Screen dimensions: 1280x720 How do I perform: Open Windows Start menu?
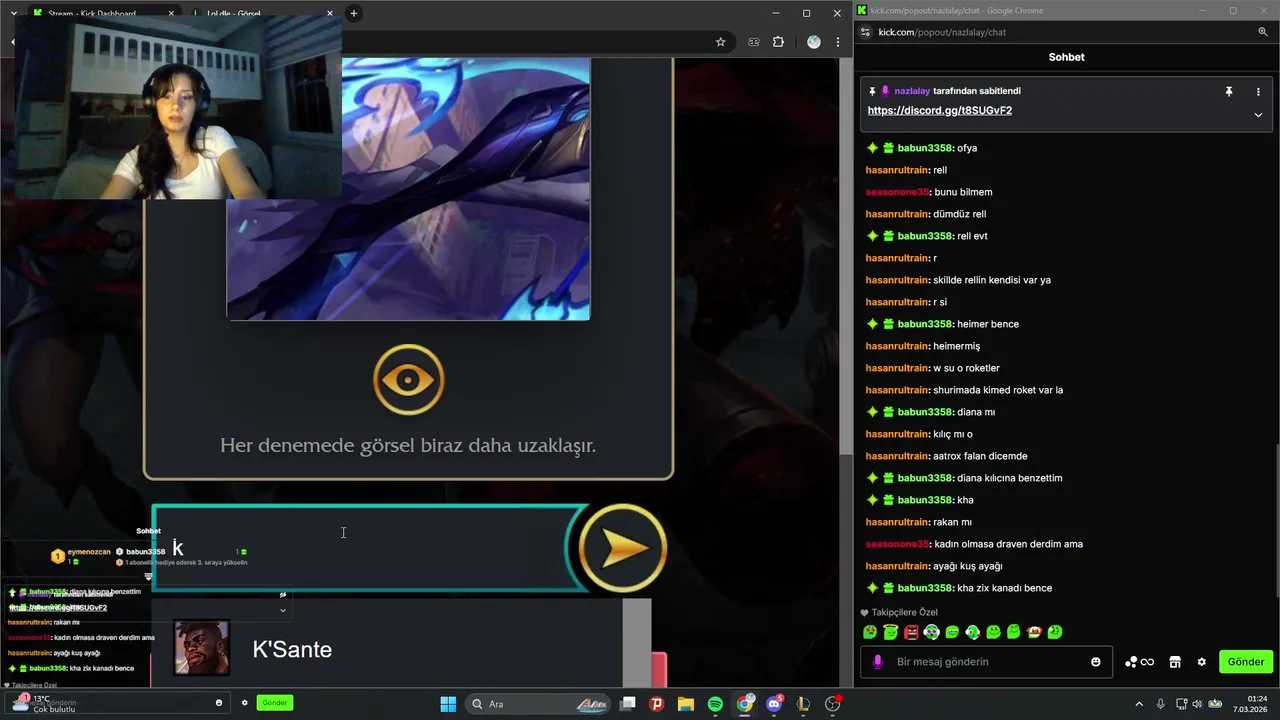click(448, 704)
